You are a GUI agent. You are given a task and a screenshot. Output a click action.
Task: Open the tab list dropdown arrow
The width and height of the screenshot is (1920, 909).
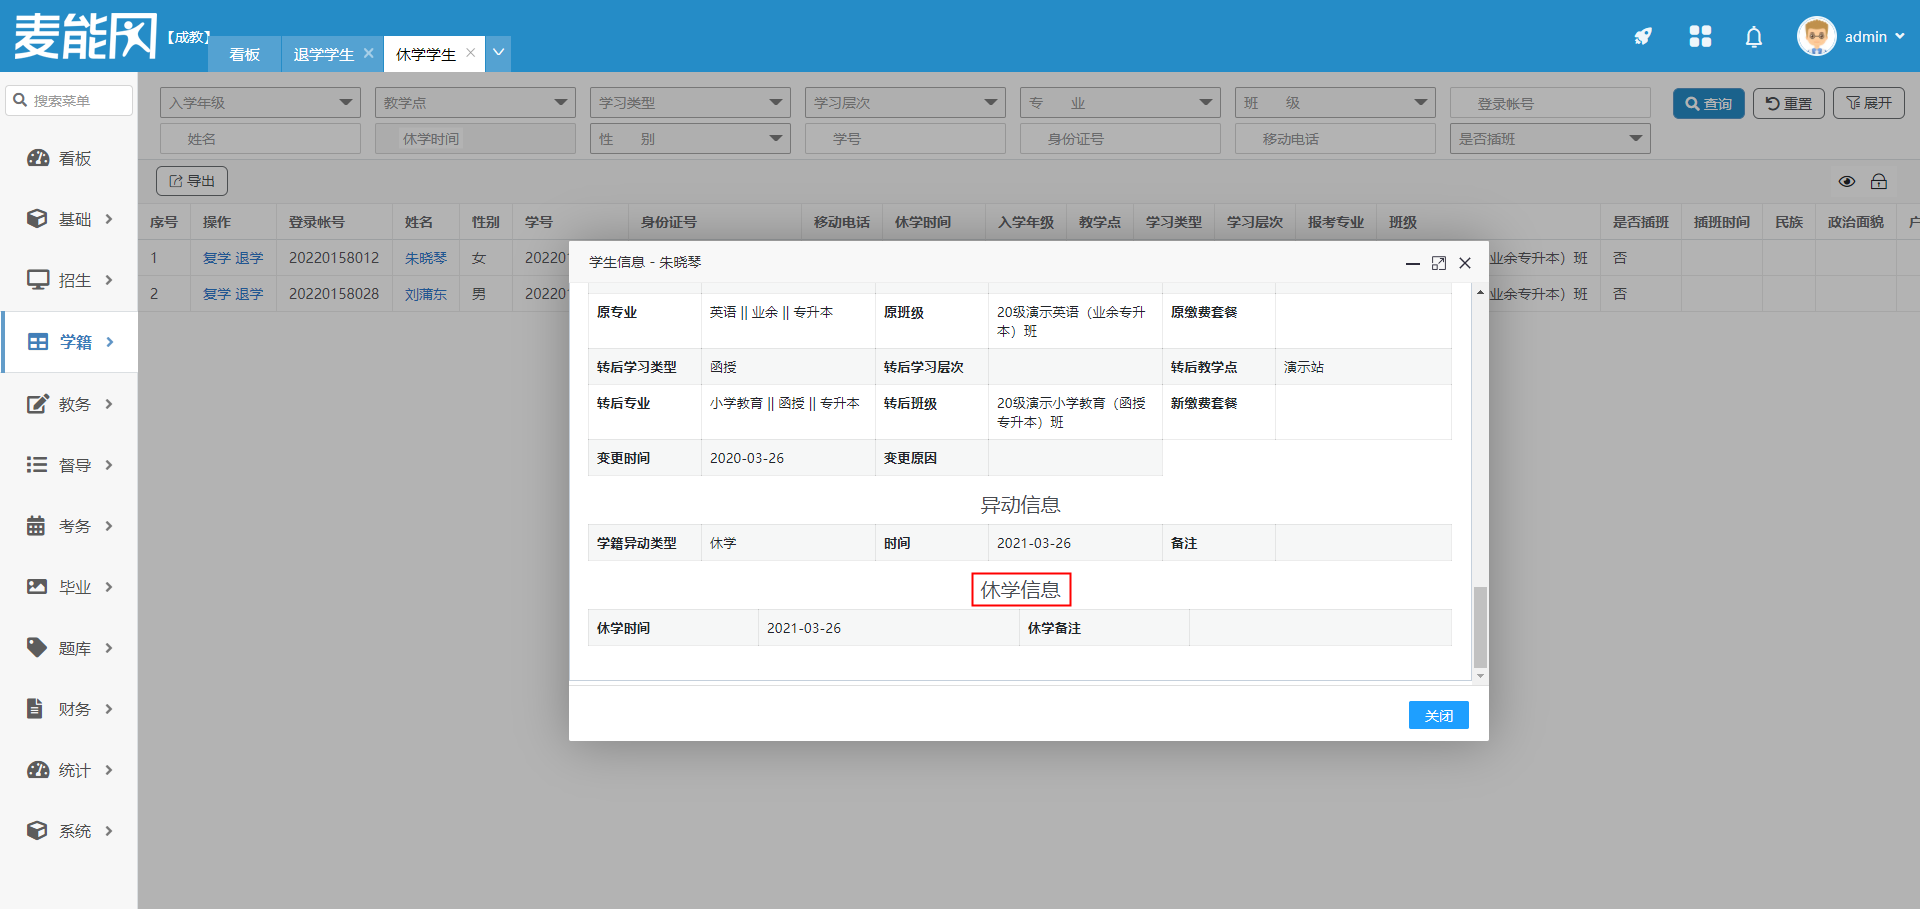click(x=498, y=53)
